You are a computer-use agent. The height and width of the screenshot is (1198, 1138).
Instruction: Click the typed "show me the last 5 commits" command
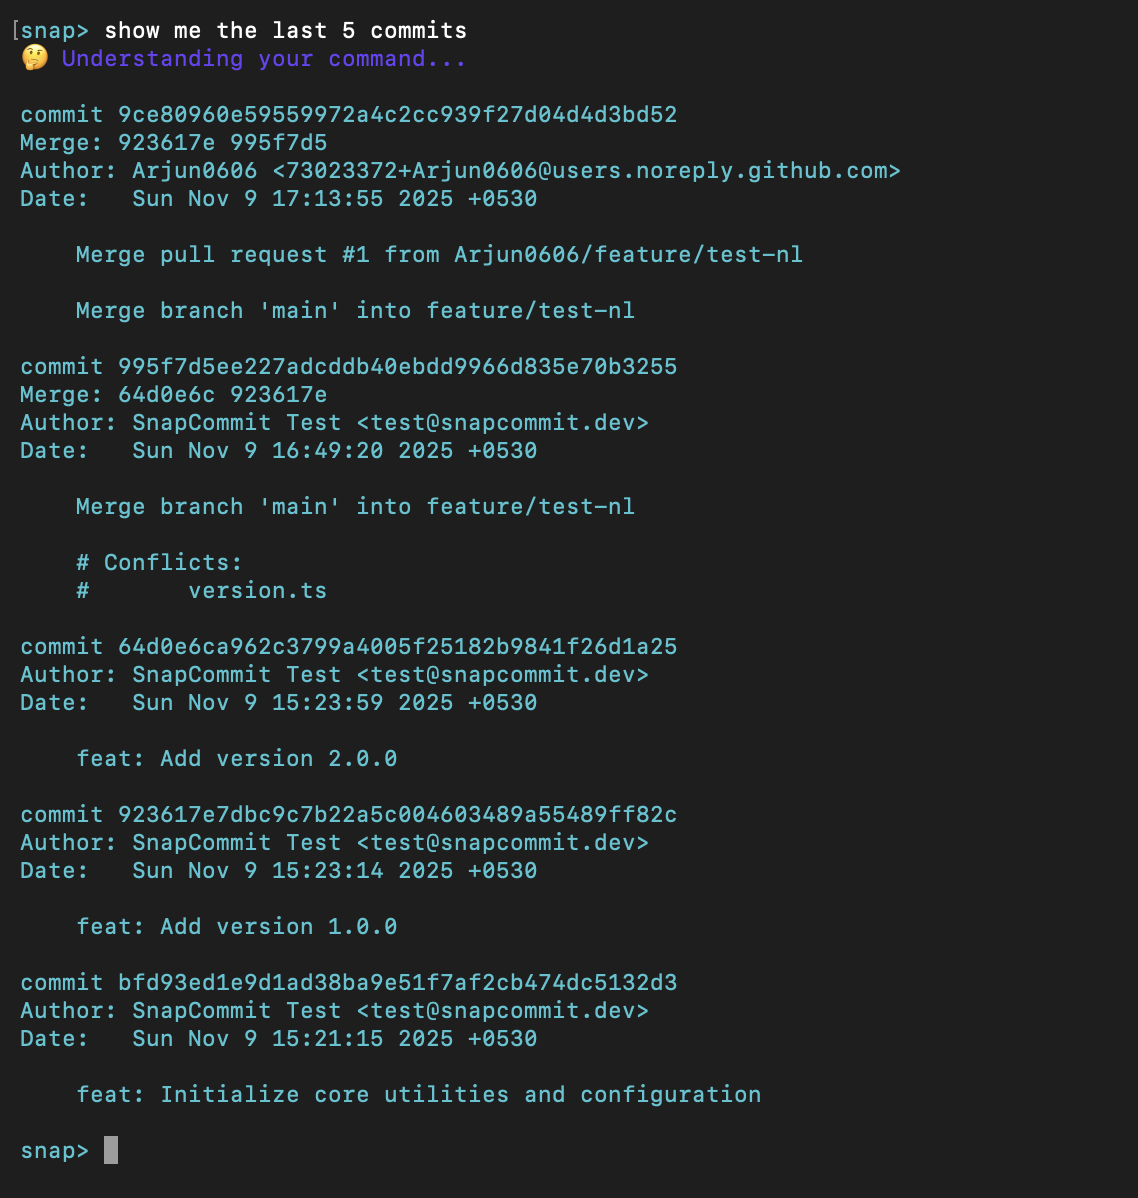[x=285, y=30]
